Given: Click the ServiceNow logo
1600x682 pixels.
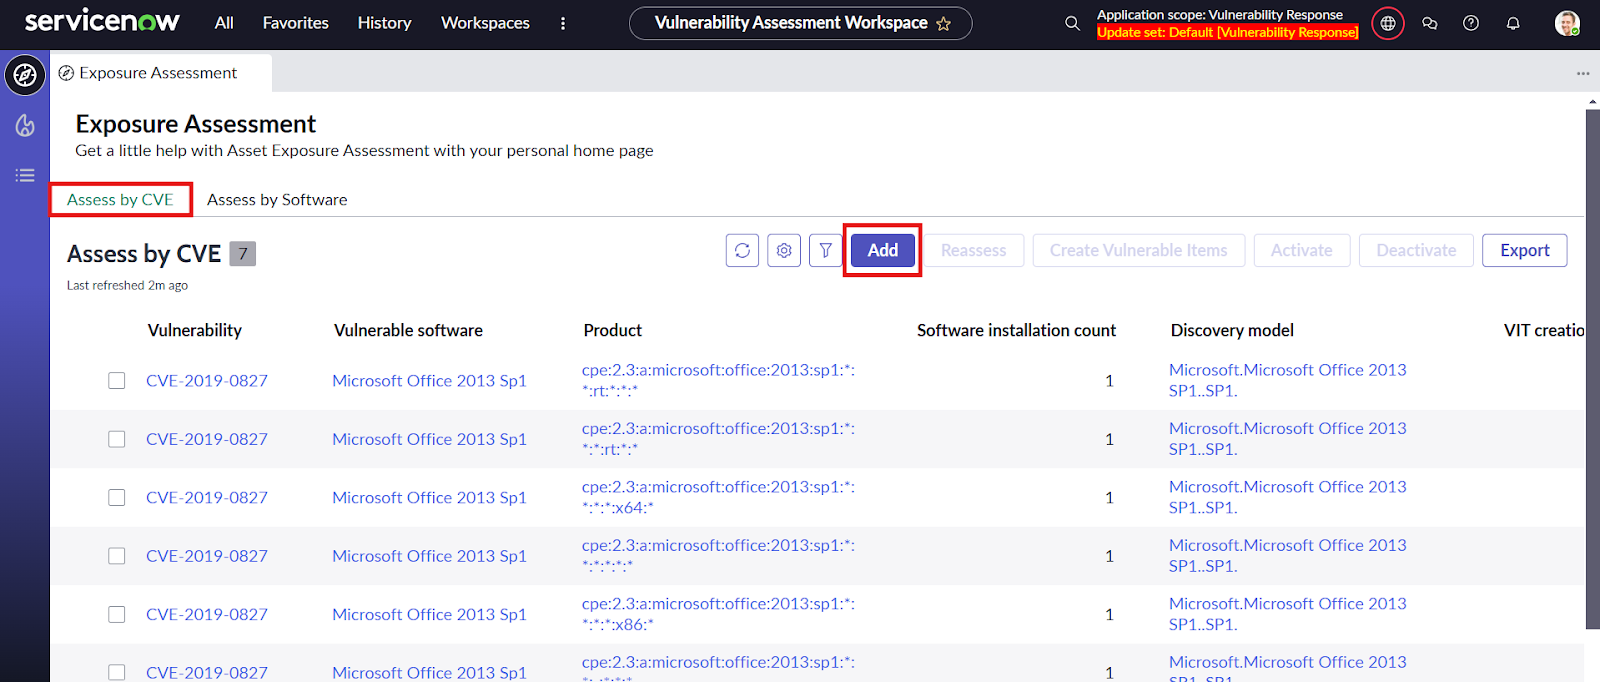Looking at the screenshot, I should coord(102,21).
